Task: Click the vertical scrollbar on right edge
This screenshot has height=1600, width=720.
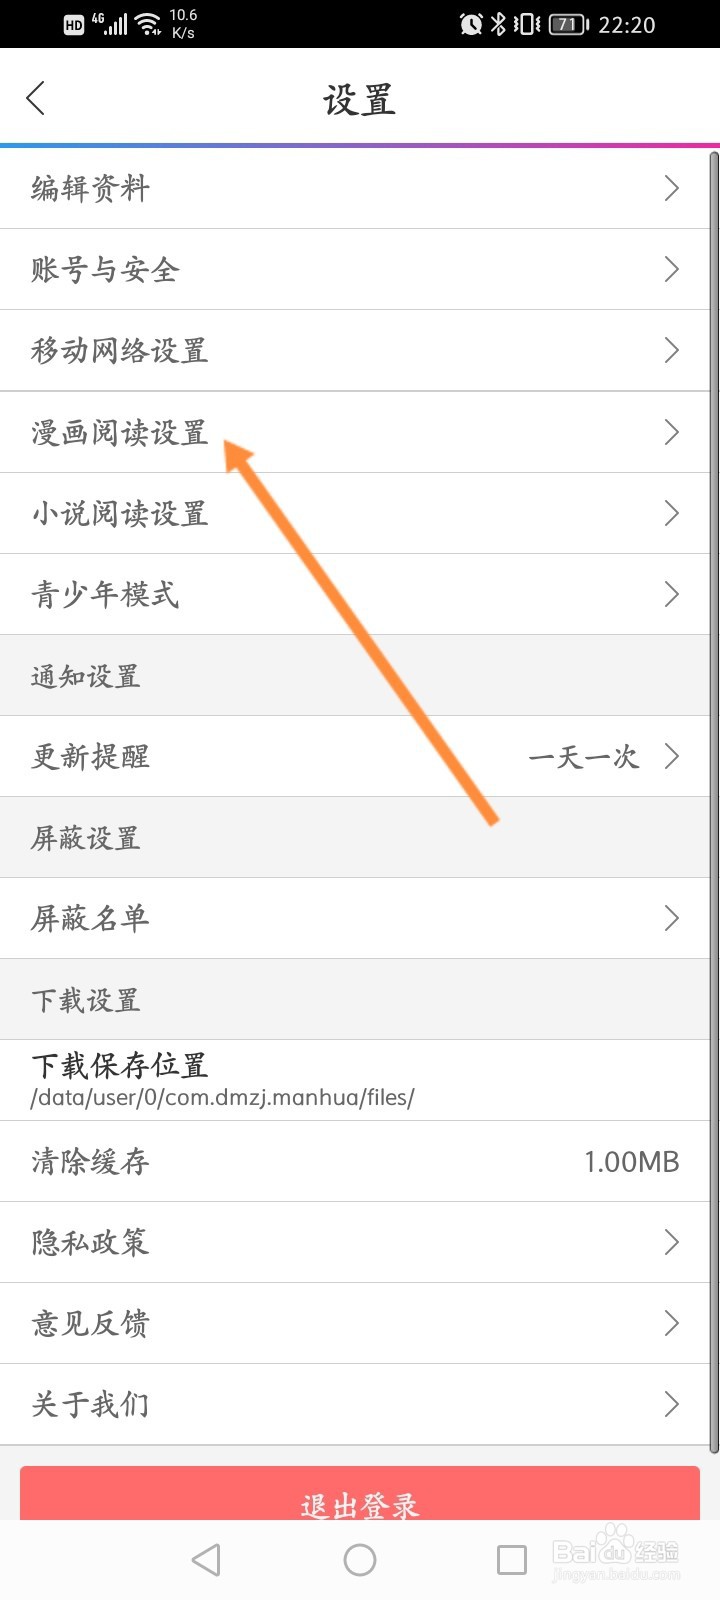Action: coord(714,802)
